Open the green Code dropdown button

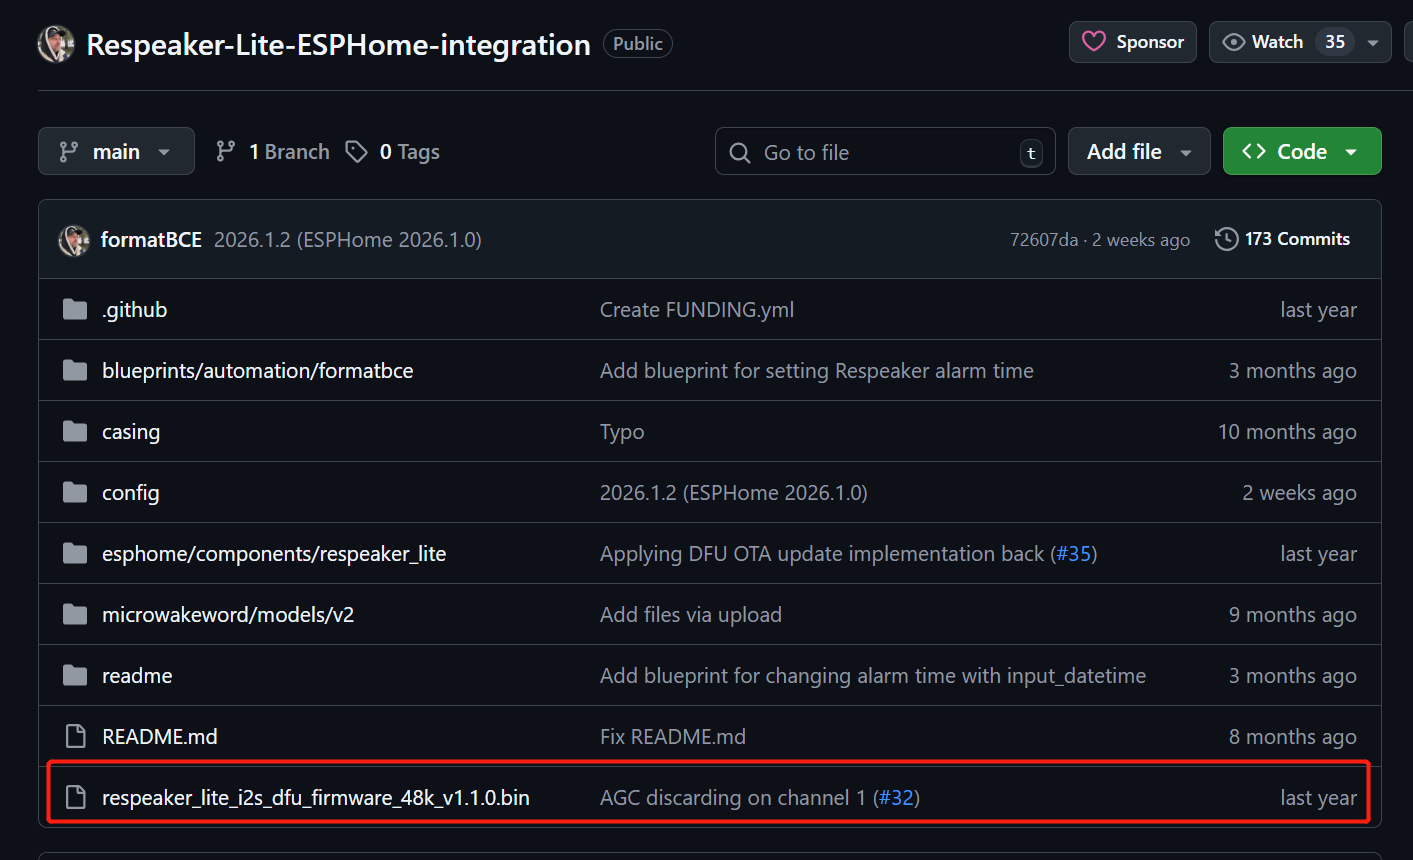(1301, 152)
